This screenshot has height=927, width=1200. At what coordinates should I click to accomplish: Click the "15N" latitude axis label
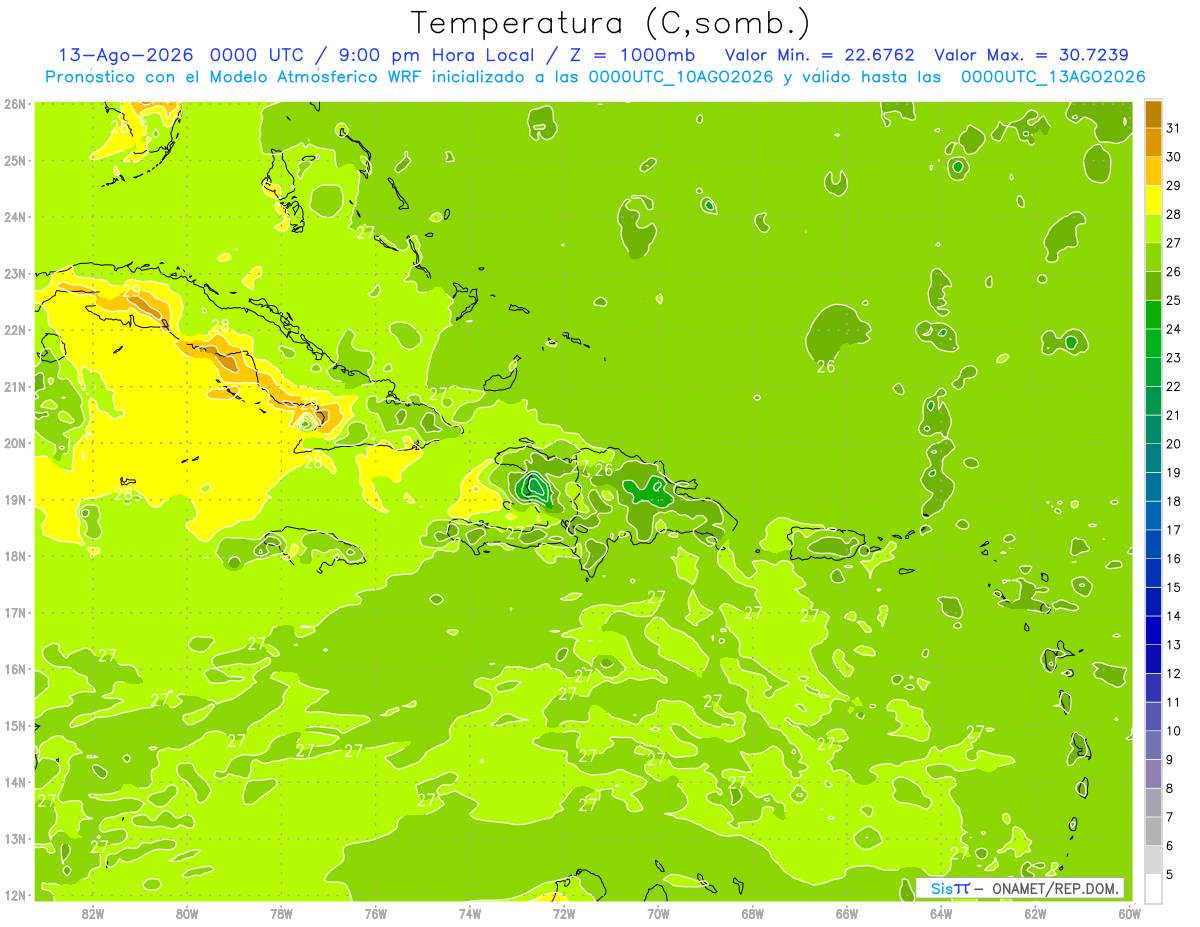[x=15, y=726]
